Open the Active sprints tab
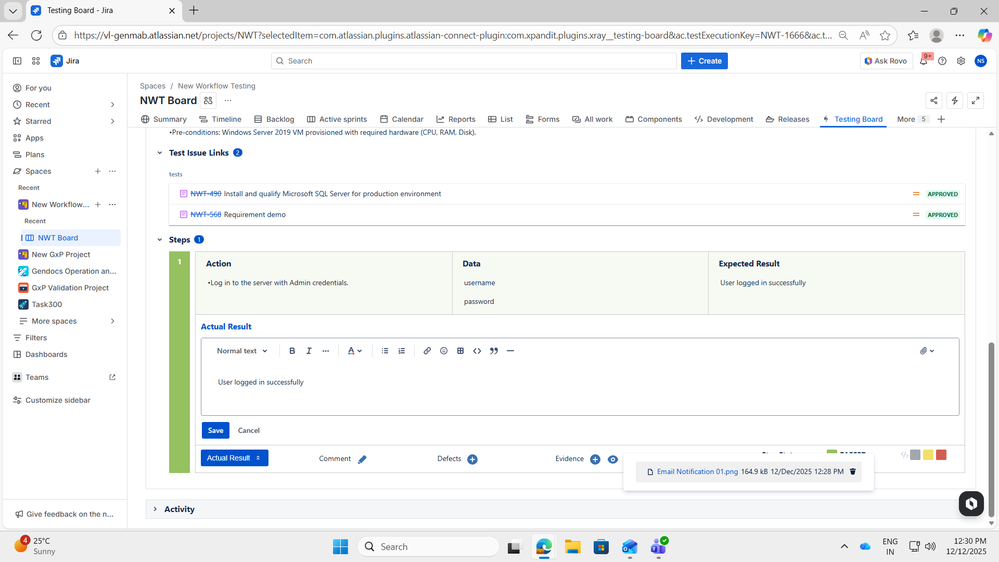Screen dimensions: 999x562 [x=337, y=119]
